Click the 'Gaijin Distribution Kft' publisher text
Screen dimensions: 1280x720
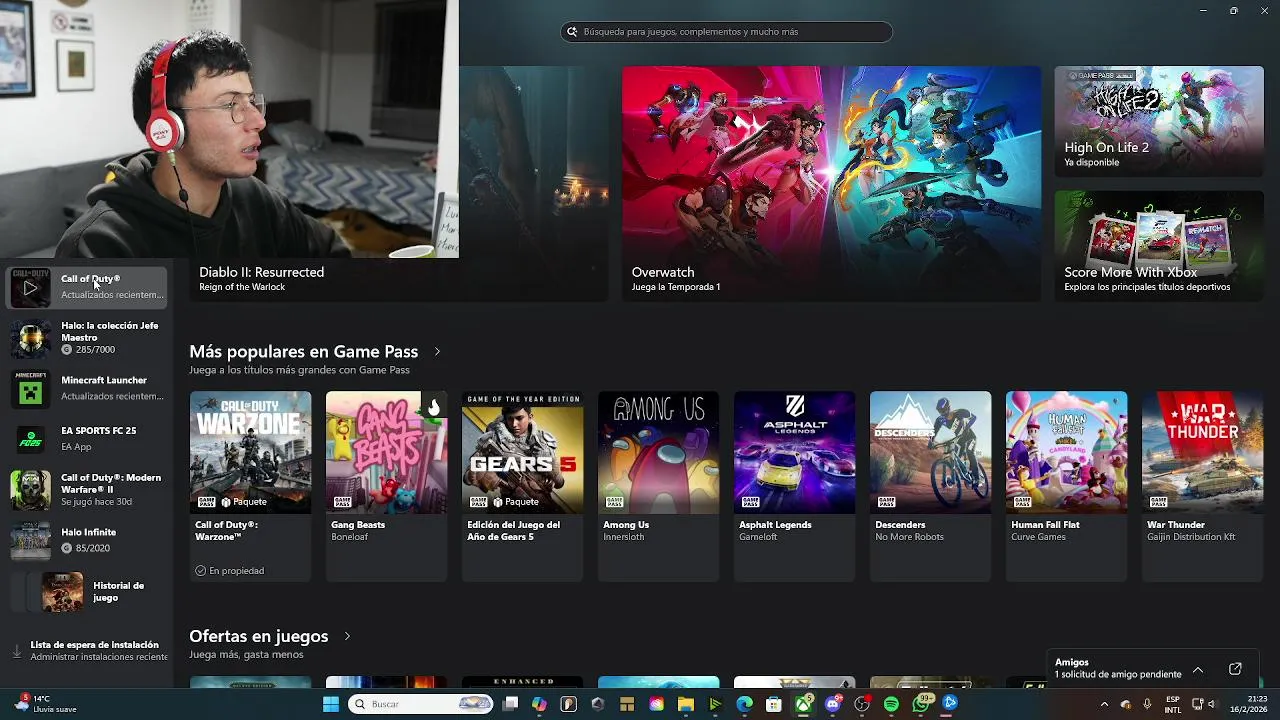click(1191, 537)
